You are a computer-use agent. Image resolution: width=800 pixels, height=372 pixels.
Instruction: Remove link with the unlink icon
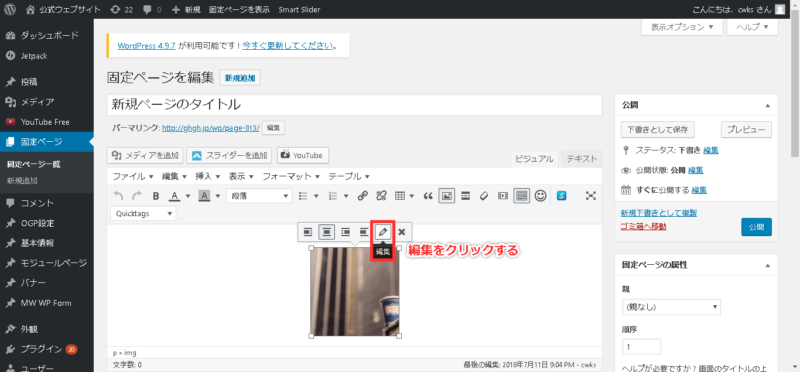point(381,195)
